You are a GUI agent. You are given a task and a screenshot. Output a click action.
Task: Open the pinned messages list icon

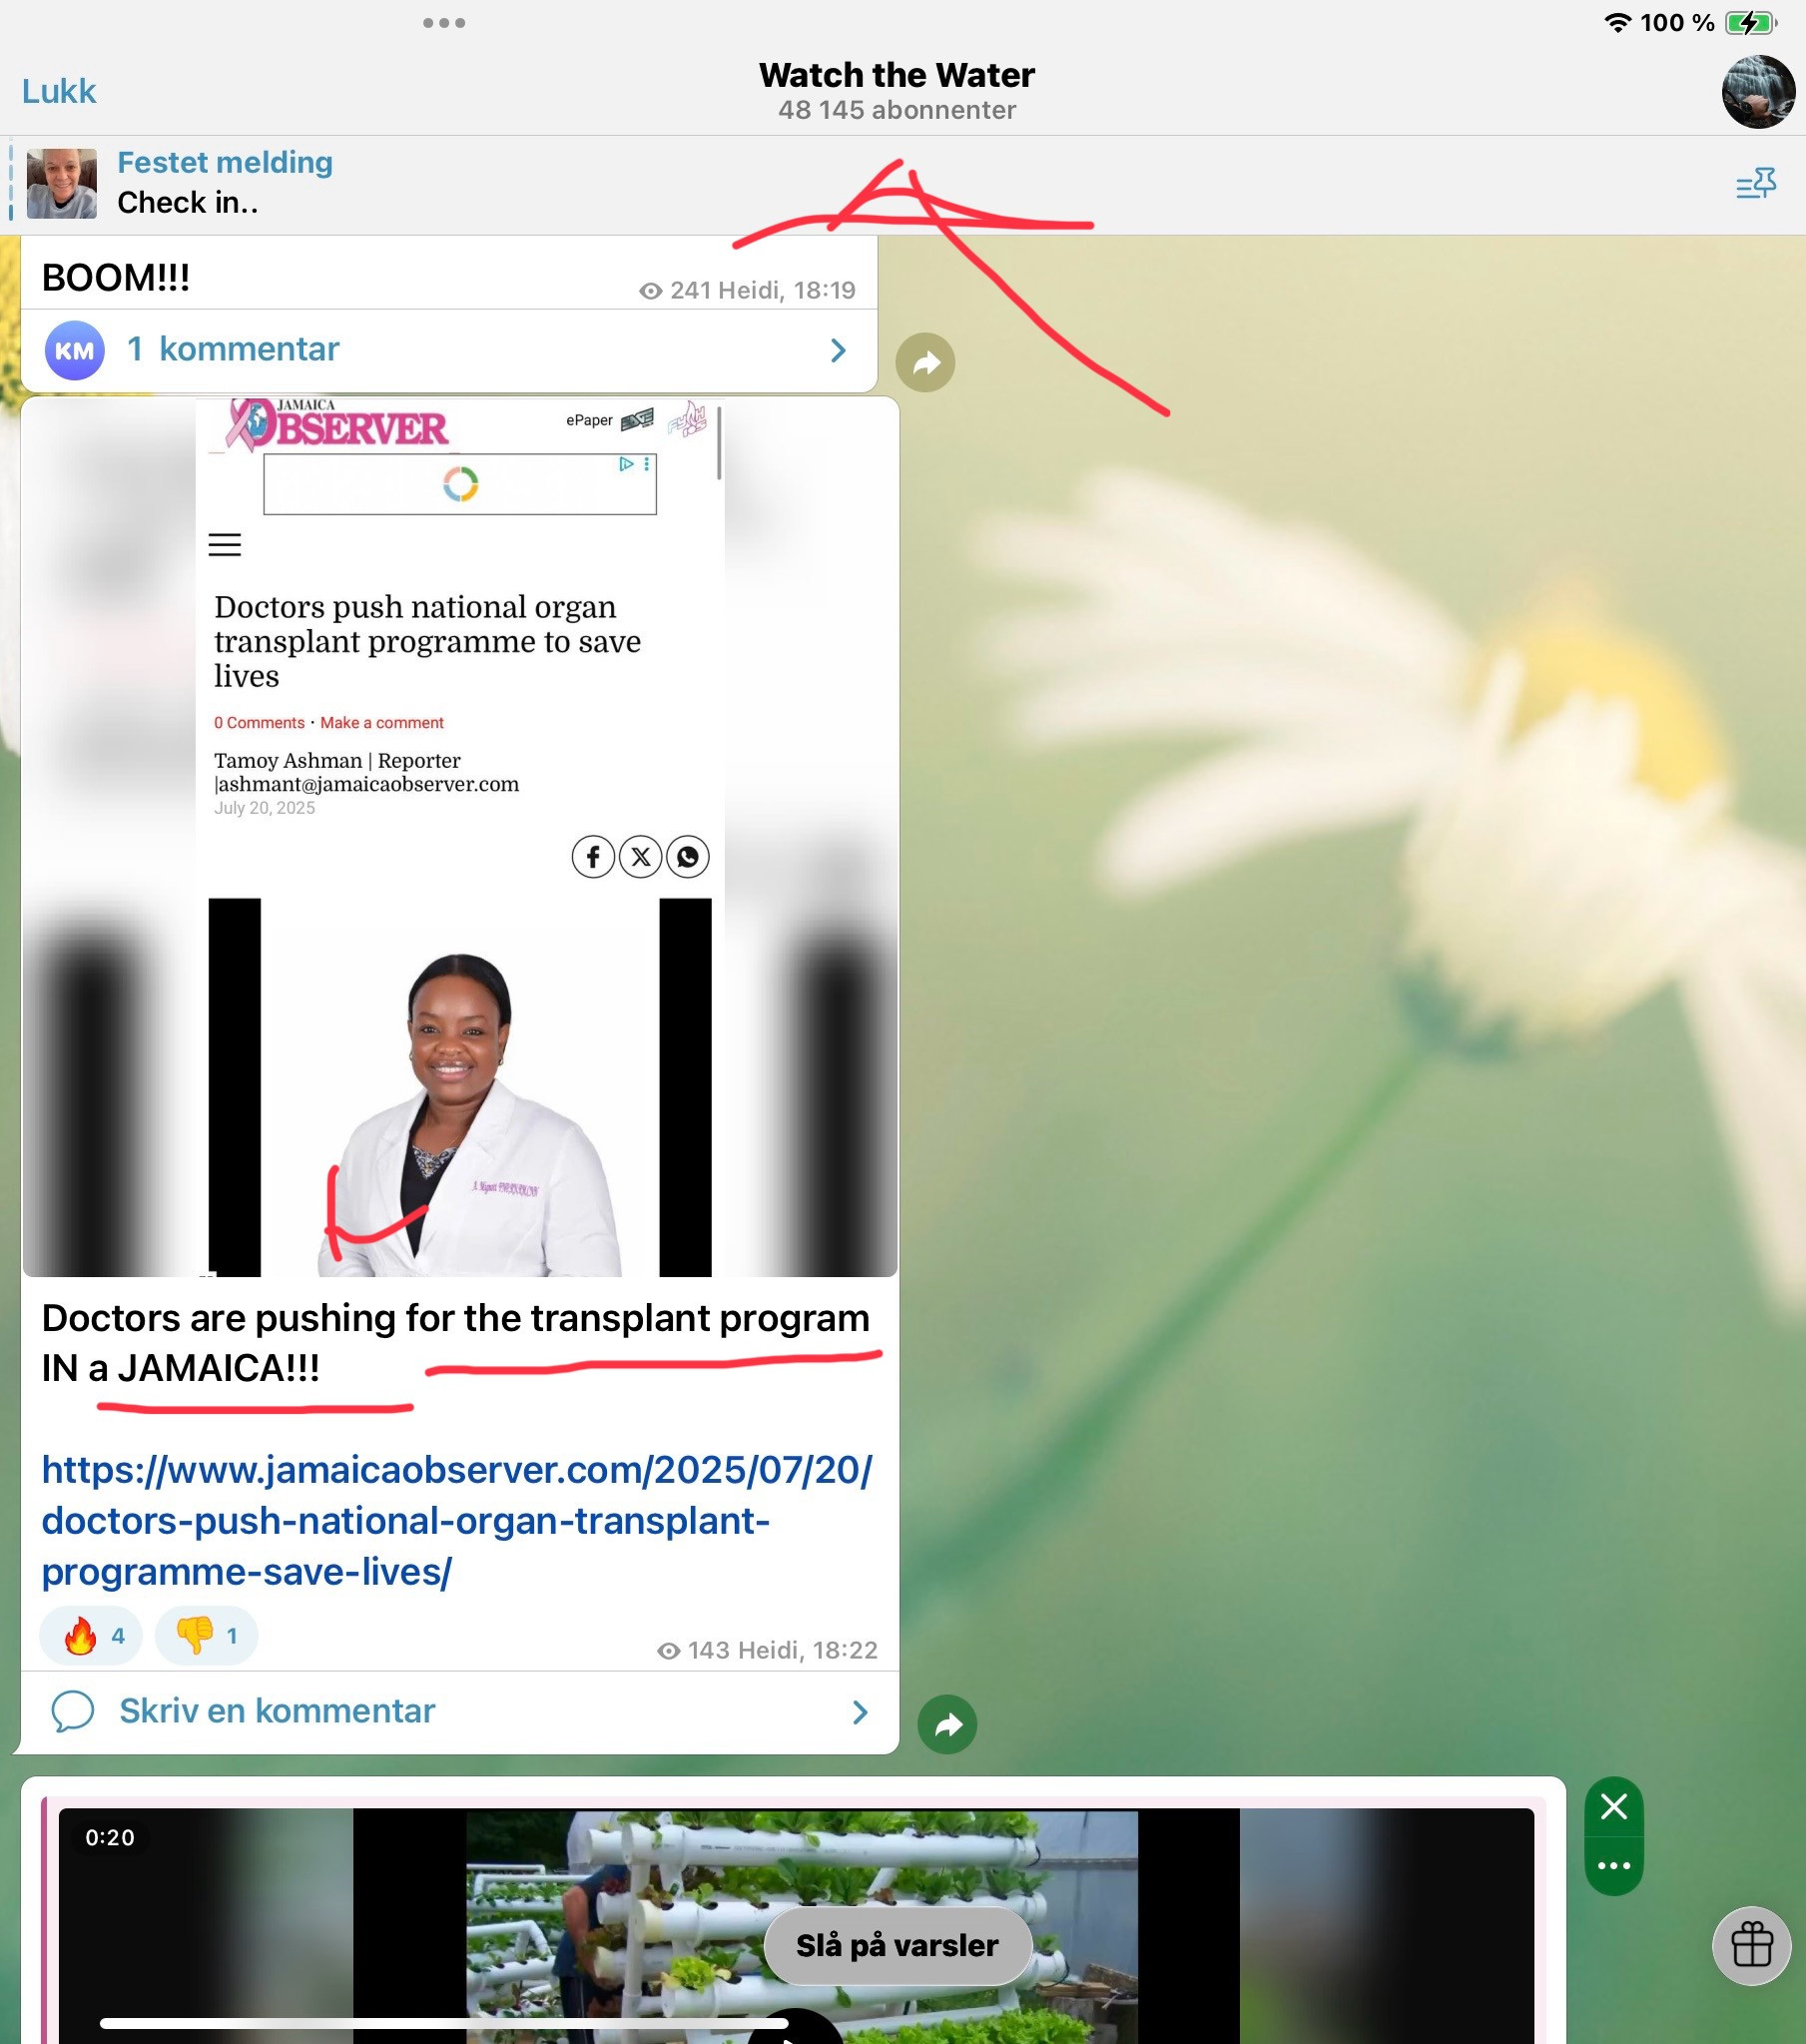click(1755, 184)
